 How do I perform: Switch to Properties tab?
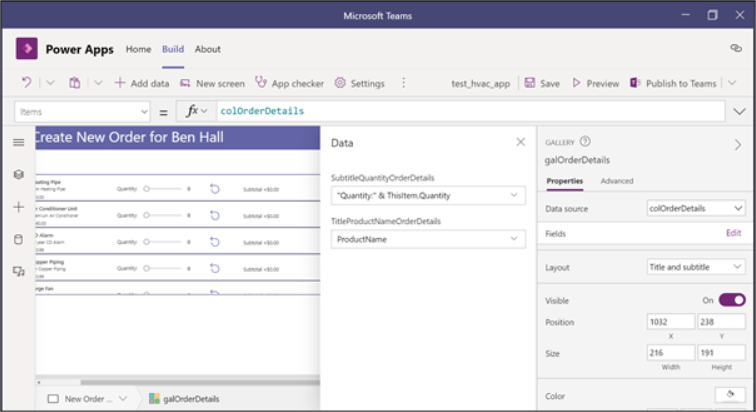[x=565, y=181]
